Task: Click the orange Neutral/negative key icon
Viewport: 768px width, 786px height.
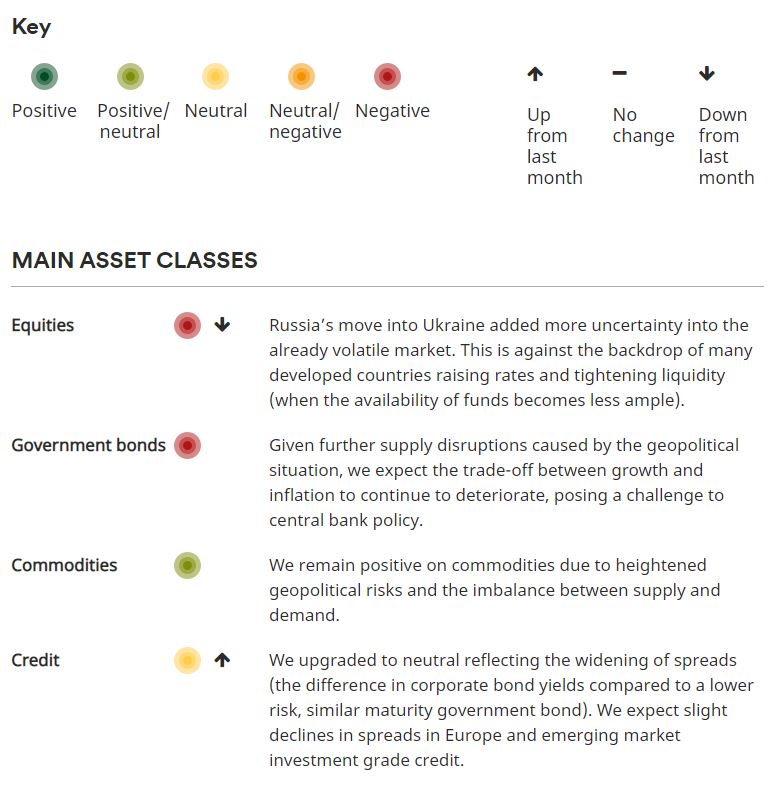Action: (301, 76)
